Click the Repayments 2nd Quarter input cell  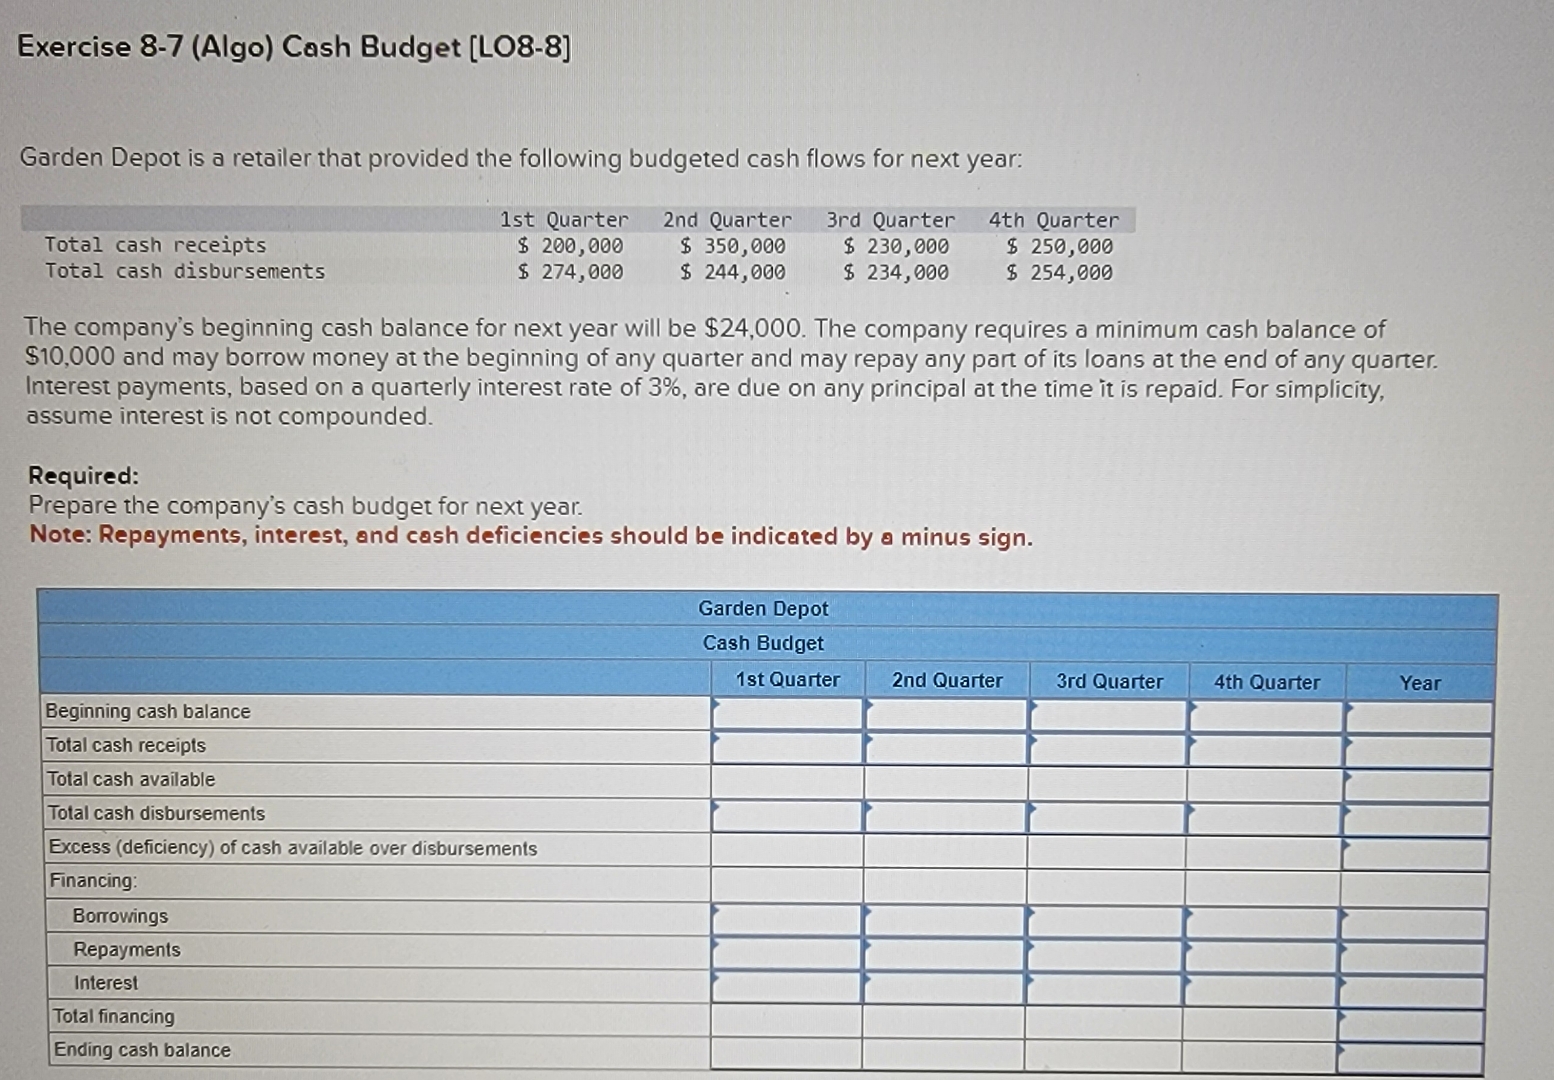click(945, 950)
